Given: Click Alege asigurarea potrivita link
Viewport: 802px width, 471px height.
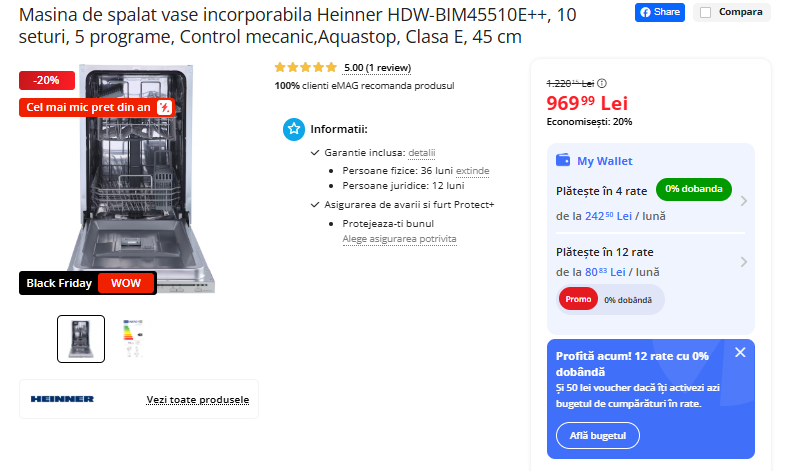Looking at the screenshot, I should 399,239.
